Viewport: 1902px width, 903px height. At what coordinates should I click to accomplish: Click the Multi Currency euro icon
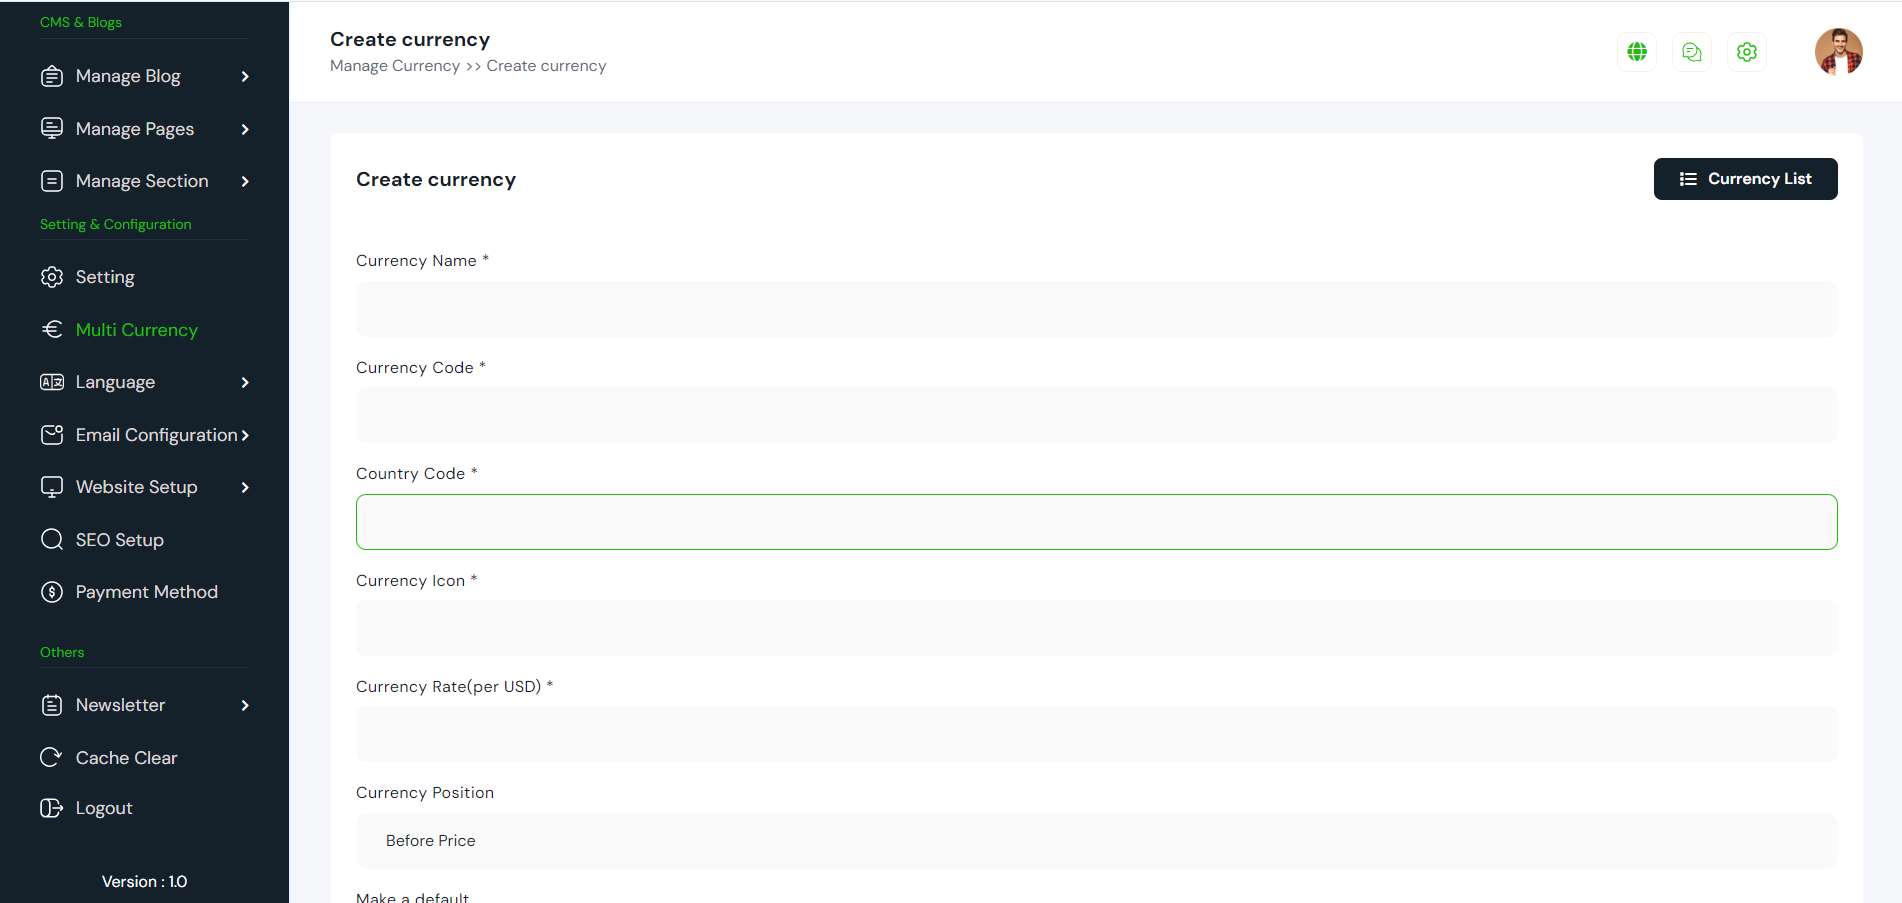(52, 329)
